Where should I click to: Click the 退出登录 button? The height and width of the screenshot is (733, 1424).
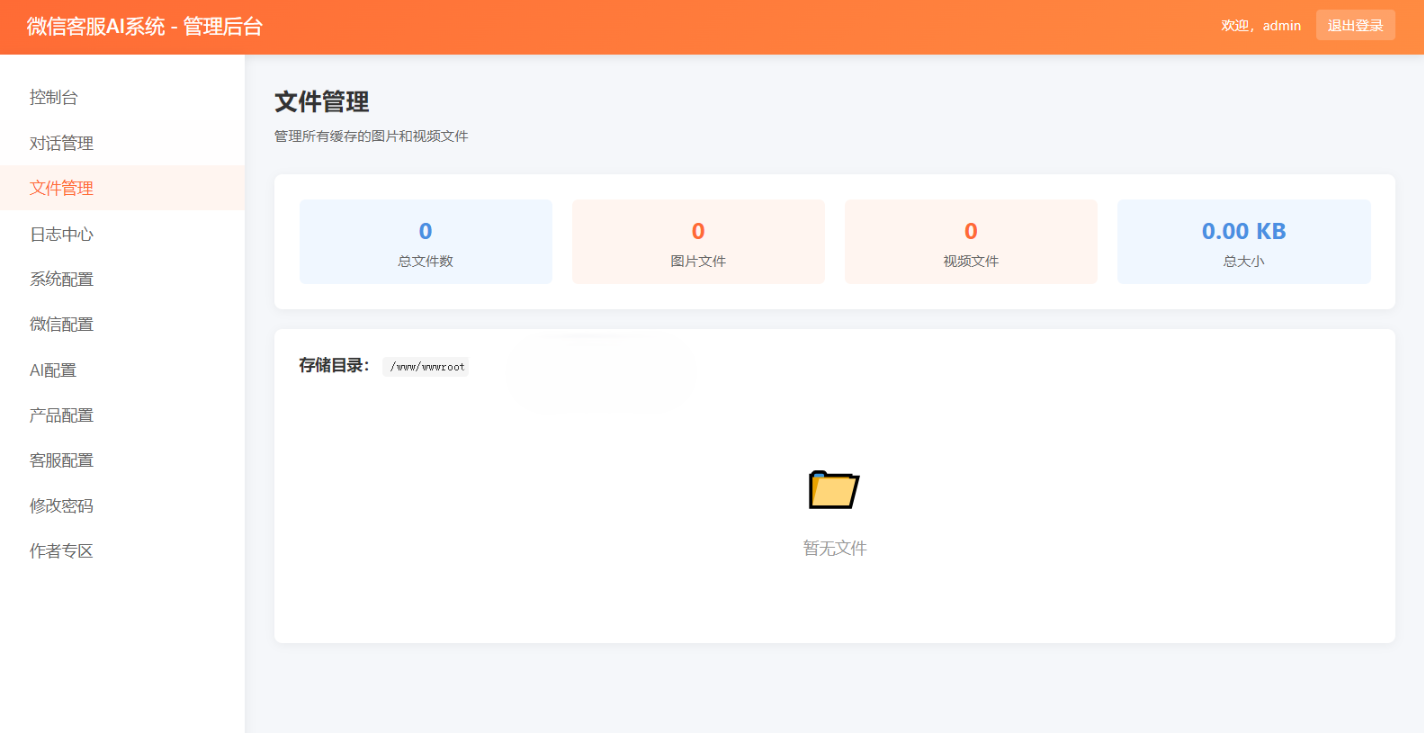(x=1355, y=26)
